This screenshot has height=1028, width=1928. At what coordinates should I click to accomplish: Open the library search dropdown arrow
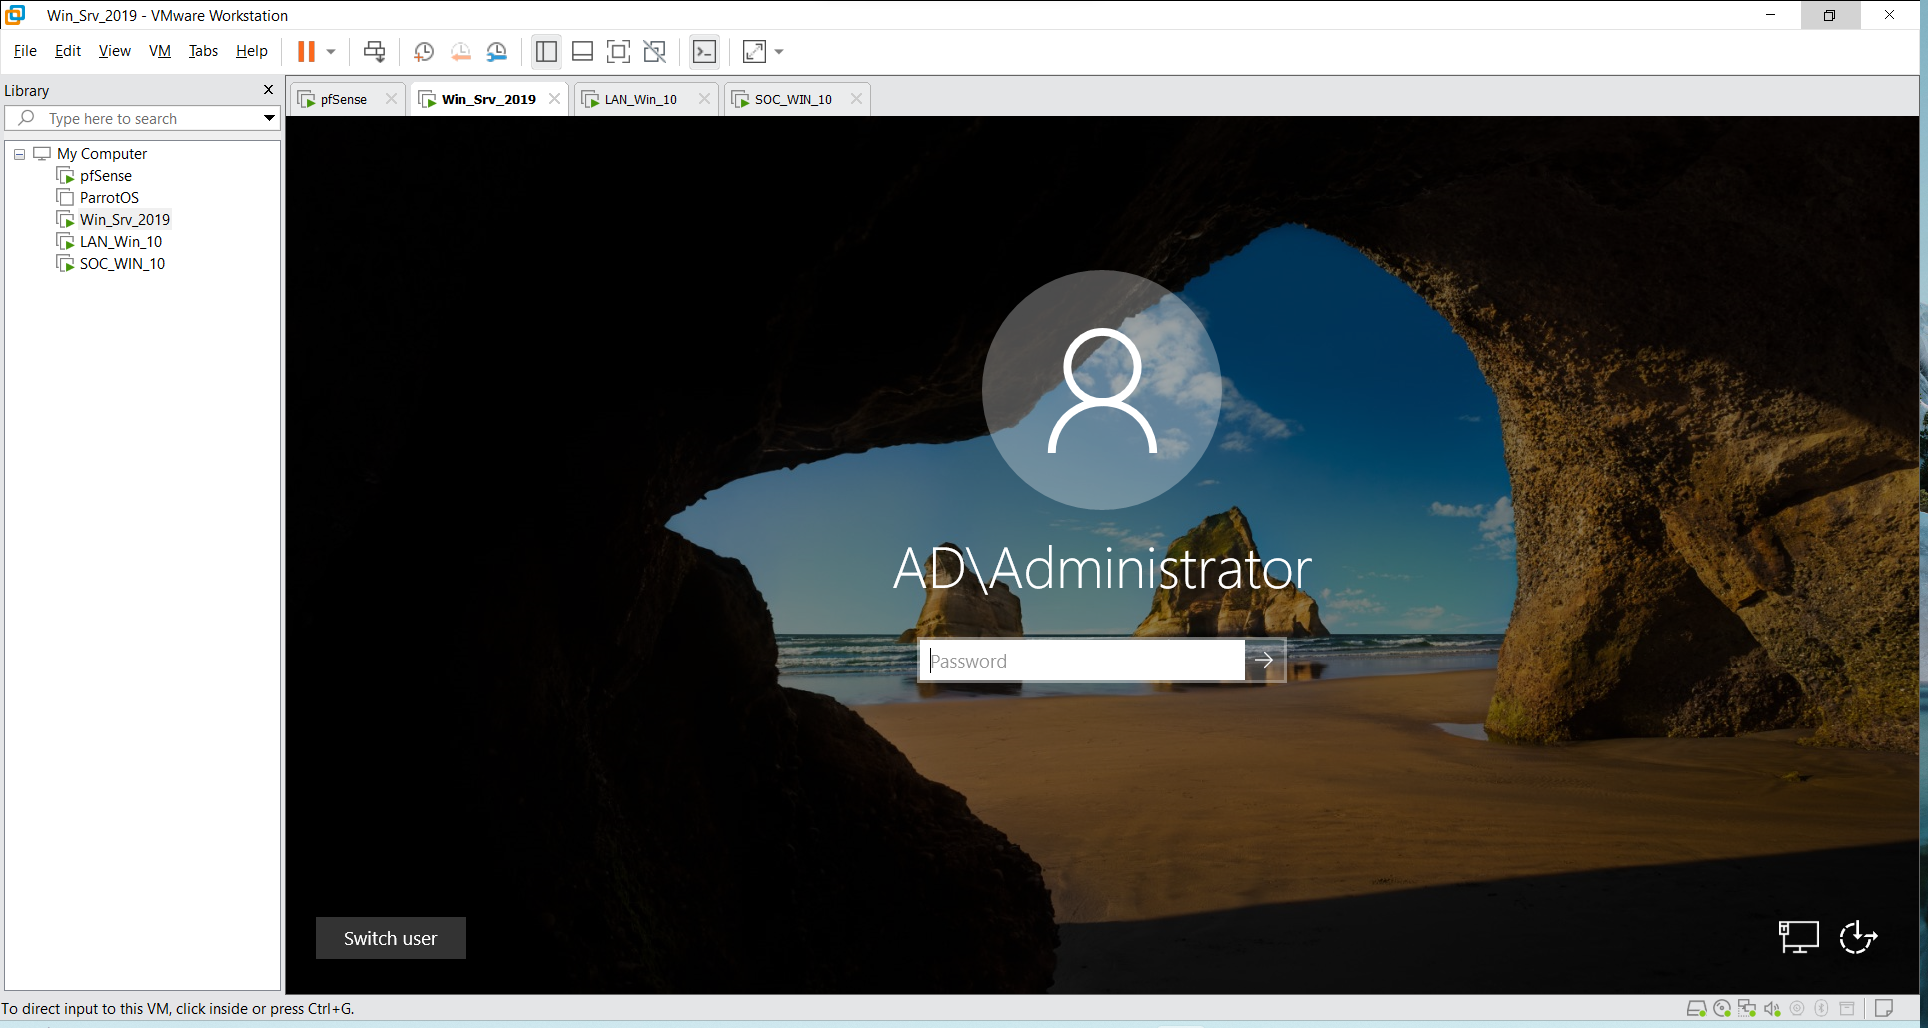(x=269, y=118)
